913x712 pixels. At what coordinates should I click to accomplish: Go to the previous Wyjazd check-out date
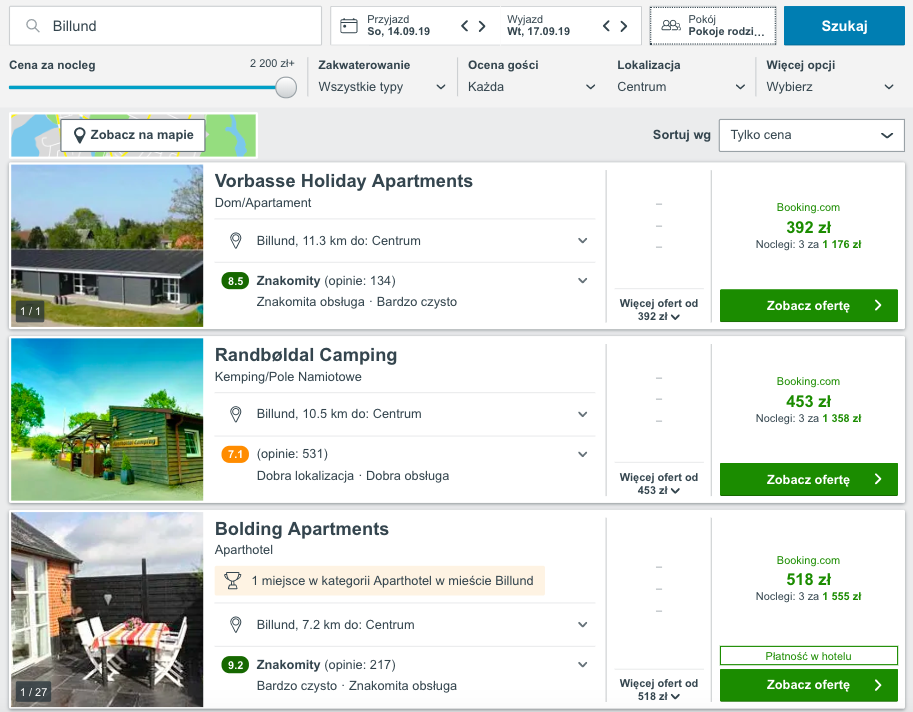(606, 26)
